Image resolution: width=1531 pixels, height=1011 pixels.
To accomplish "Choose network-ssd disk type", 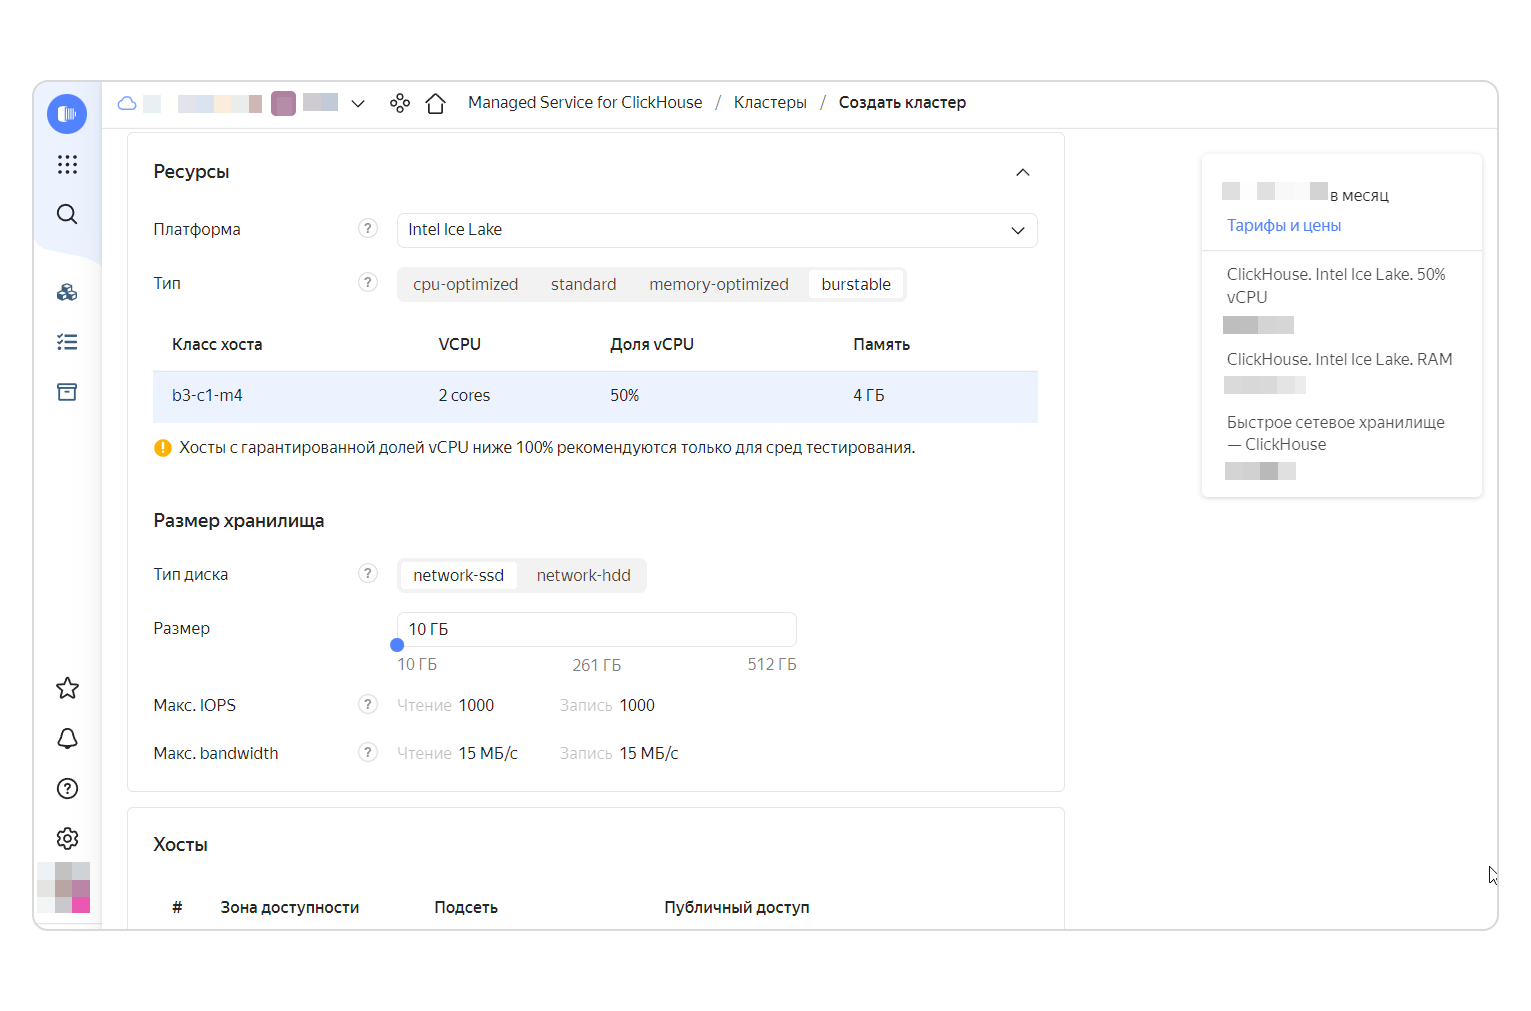I will coord(459,576).
